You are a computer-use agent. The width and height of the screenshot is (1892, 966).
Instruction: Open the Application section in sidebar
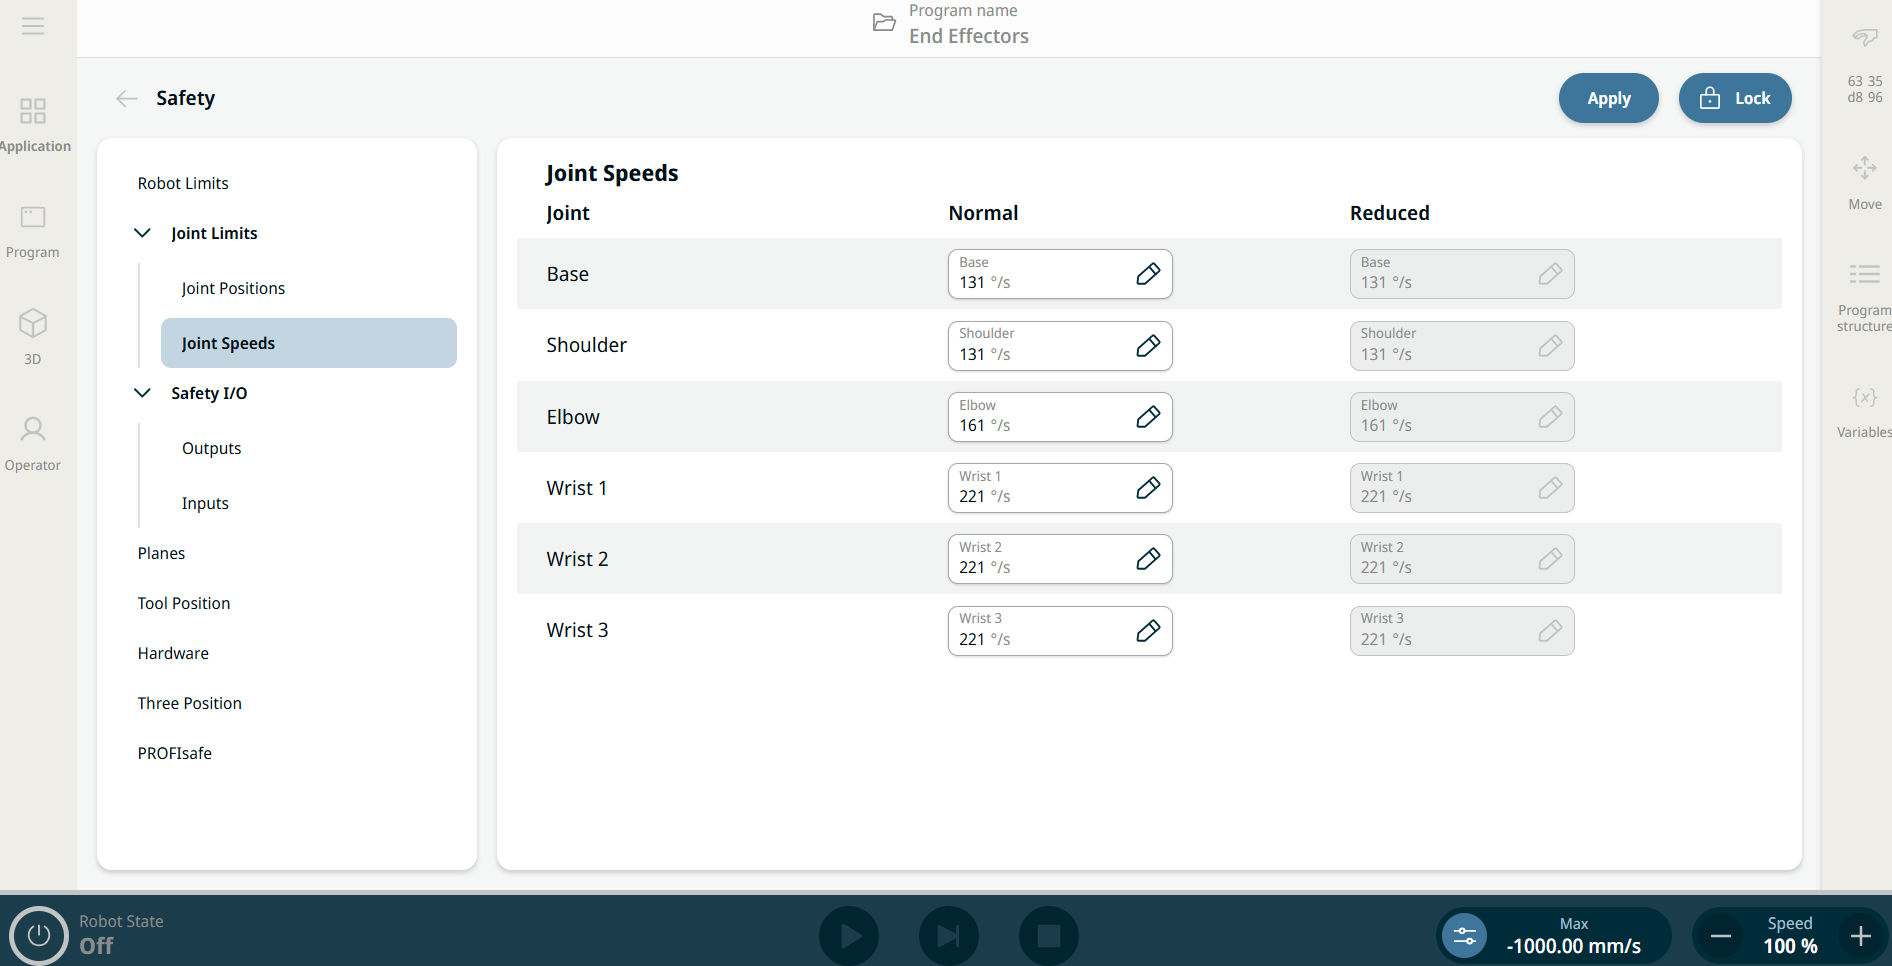tap(33, 124)
